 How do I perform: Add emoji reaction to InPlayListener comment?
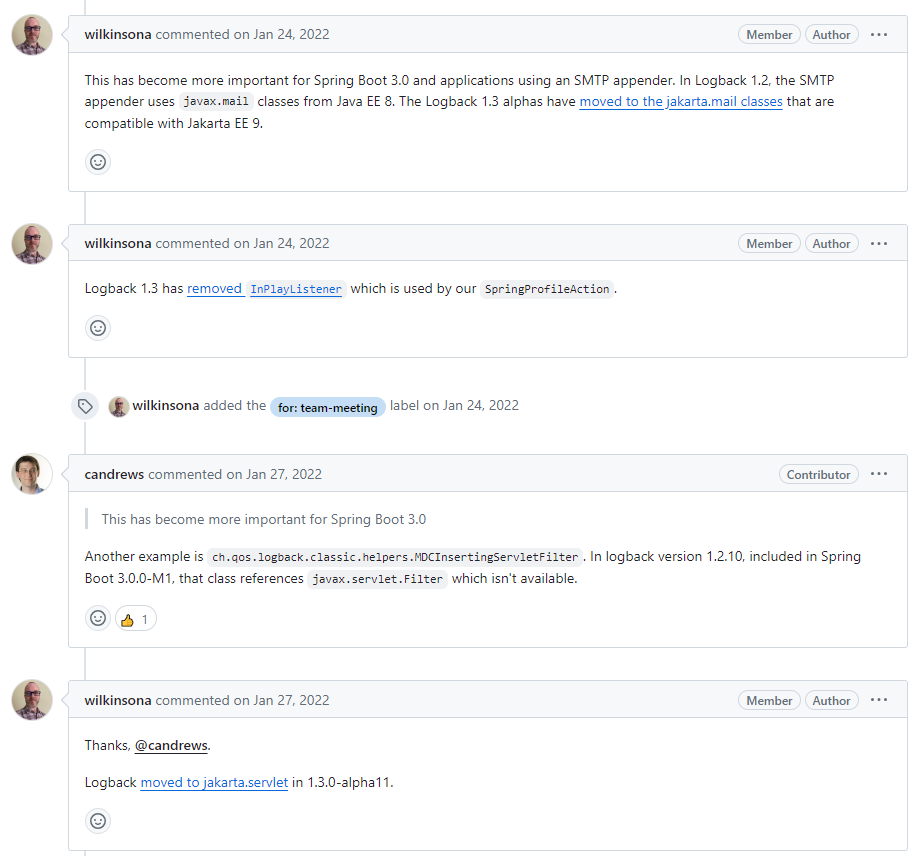point(98,328)
